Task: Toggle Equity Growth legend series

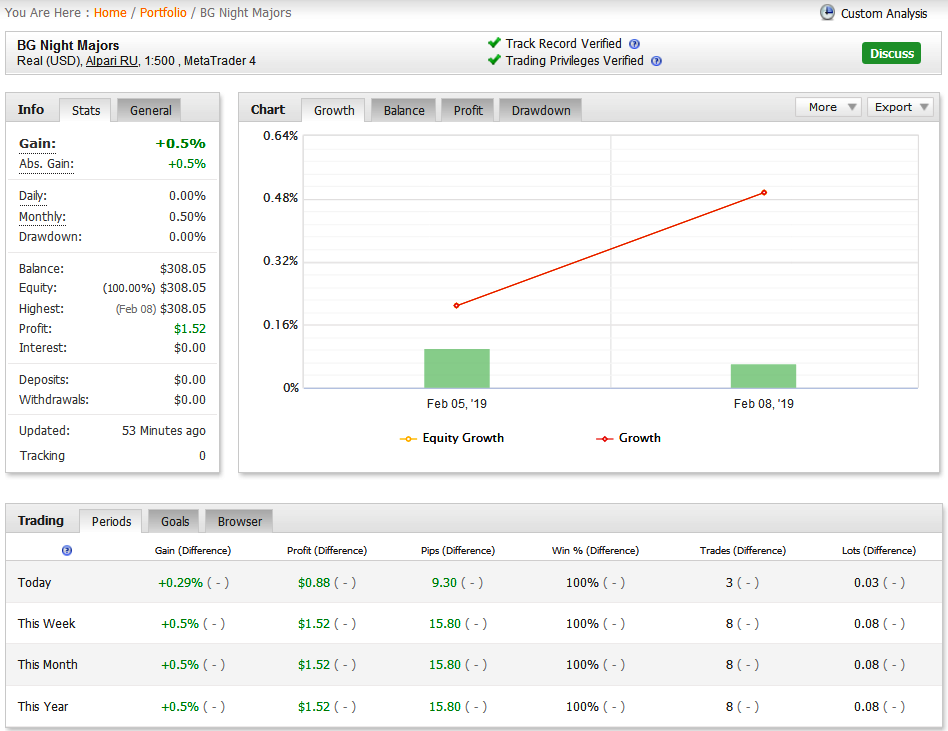Action: point(452,438)
